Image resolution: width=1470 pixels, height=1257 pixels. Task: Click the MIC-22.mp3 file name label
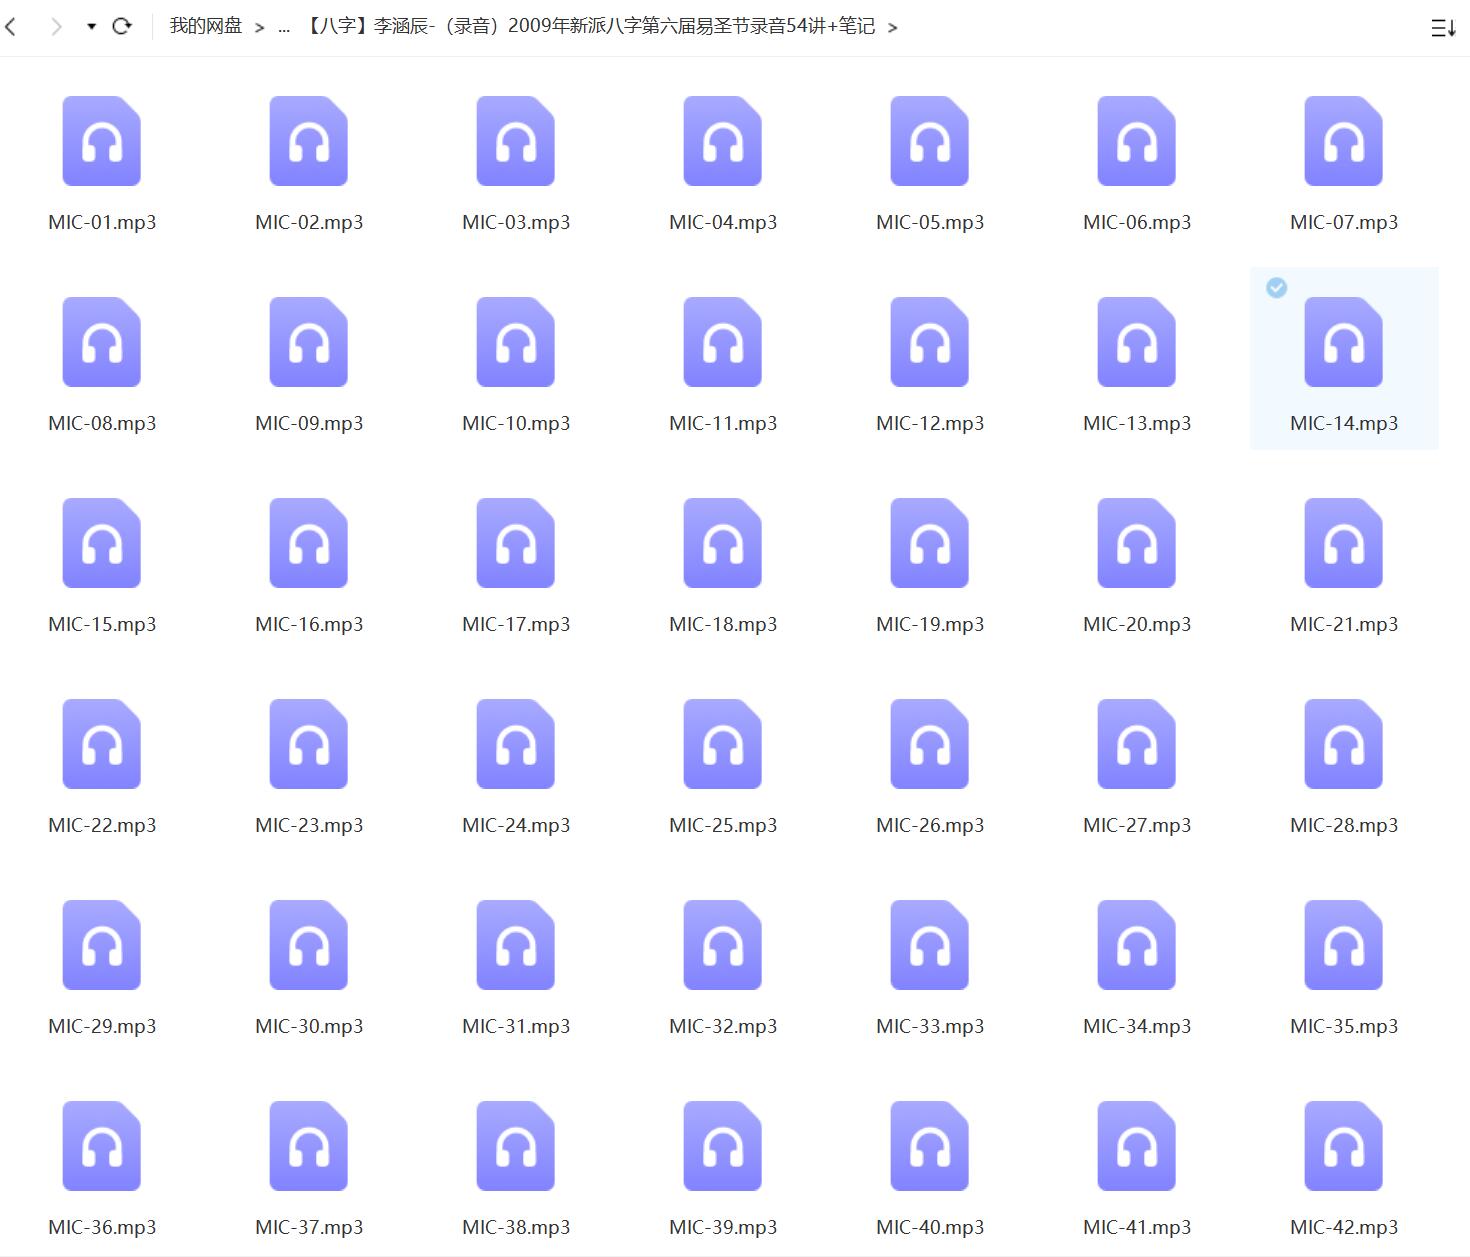pyautogui.click(x=102, y=825)
